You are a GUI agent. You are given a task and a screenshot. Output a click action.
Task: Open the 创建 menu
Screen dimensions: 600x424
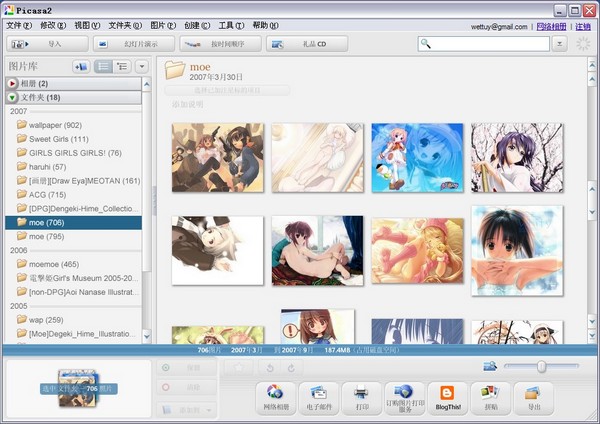point(197,25)
